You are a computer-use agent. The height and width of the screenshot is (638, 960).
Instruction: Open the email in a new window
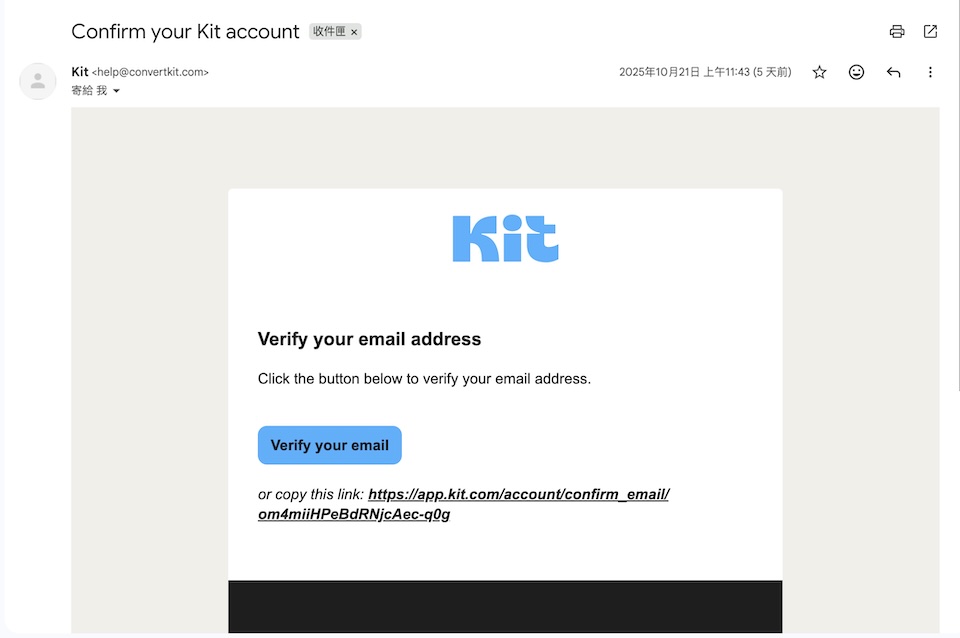click(x=930, y=31)
